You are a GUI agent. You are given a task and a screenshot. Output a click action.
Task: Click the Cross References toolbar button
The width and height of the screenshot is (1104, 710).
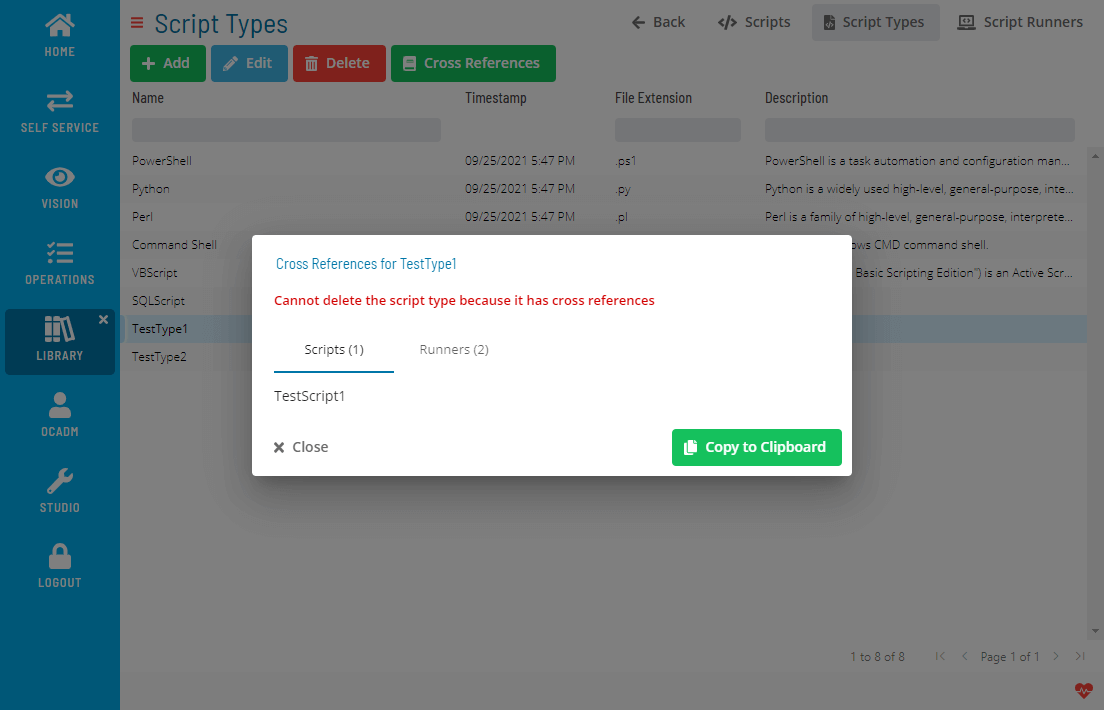[x=473, y=63]
